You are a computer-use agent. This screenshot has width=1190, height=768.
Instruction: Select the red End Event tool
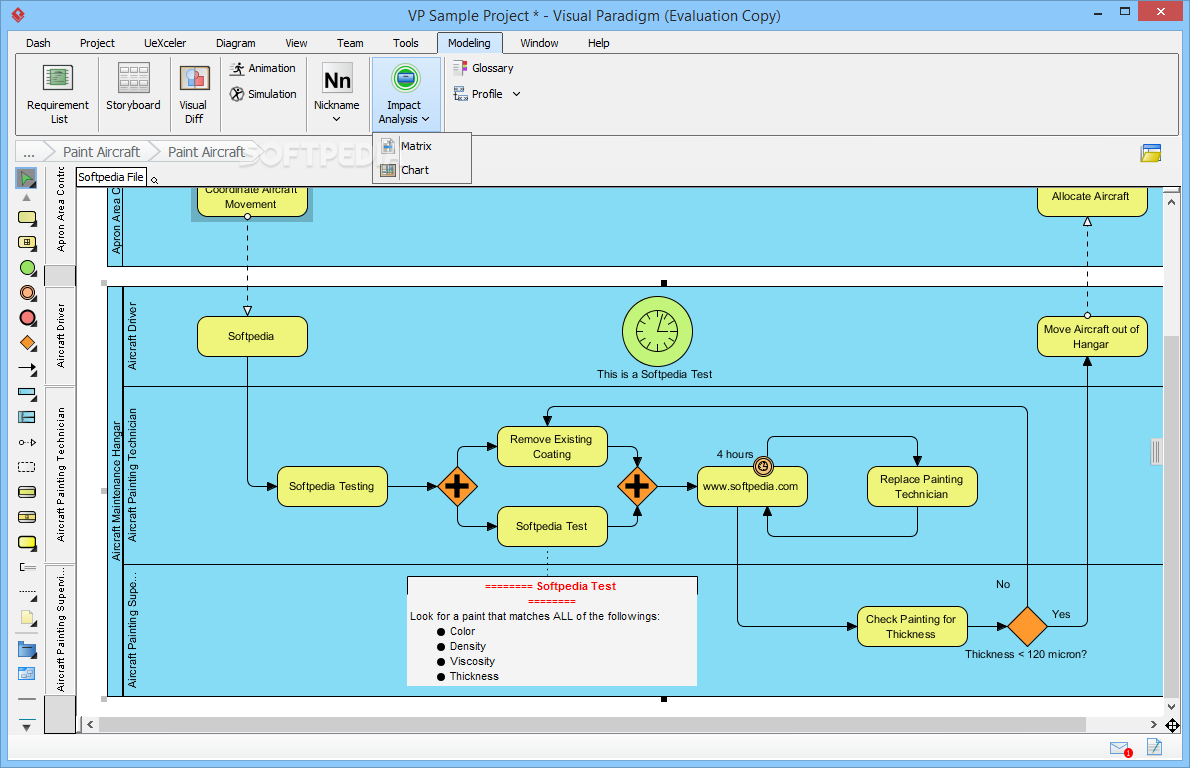27,318
